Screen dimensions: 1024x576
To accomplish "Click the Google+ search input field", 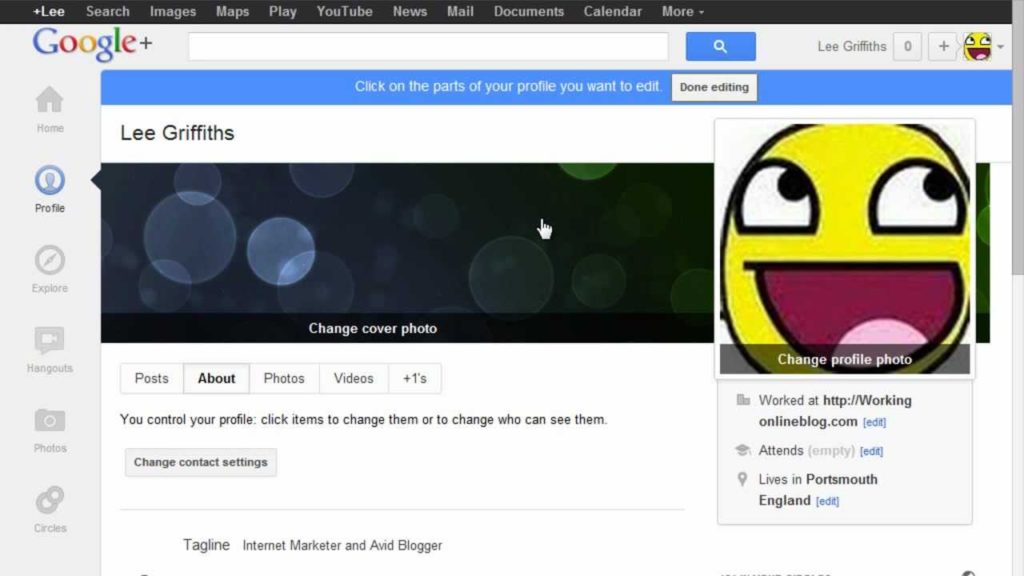I will coord(428,46).
